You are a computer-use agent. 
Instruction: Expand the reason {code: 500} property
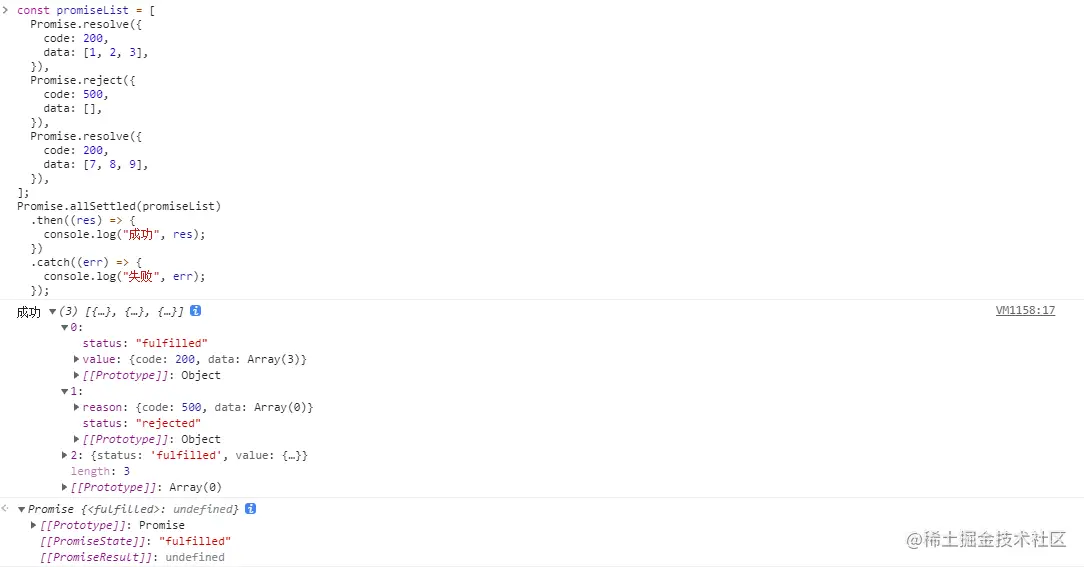[x=77, y=407]
